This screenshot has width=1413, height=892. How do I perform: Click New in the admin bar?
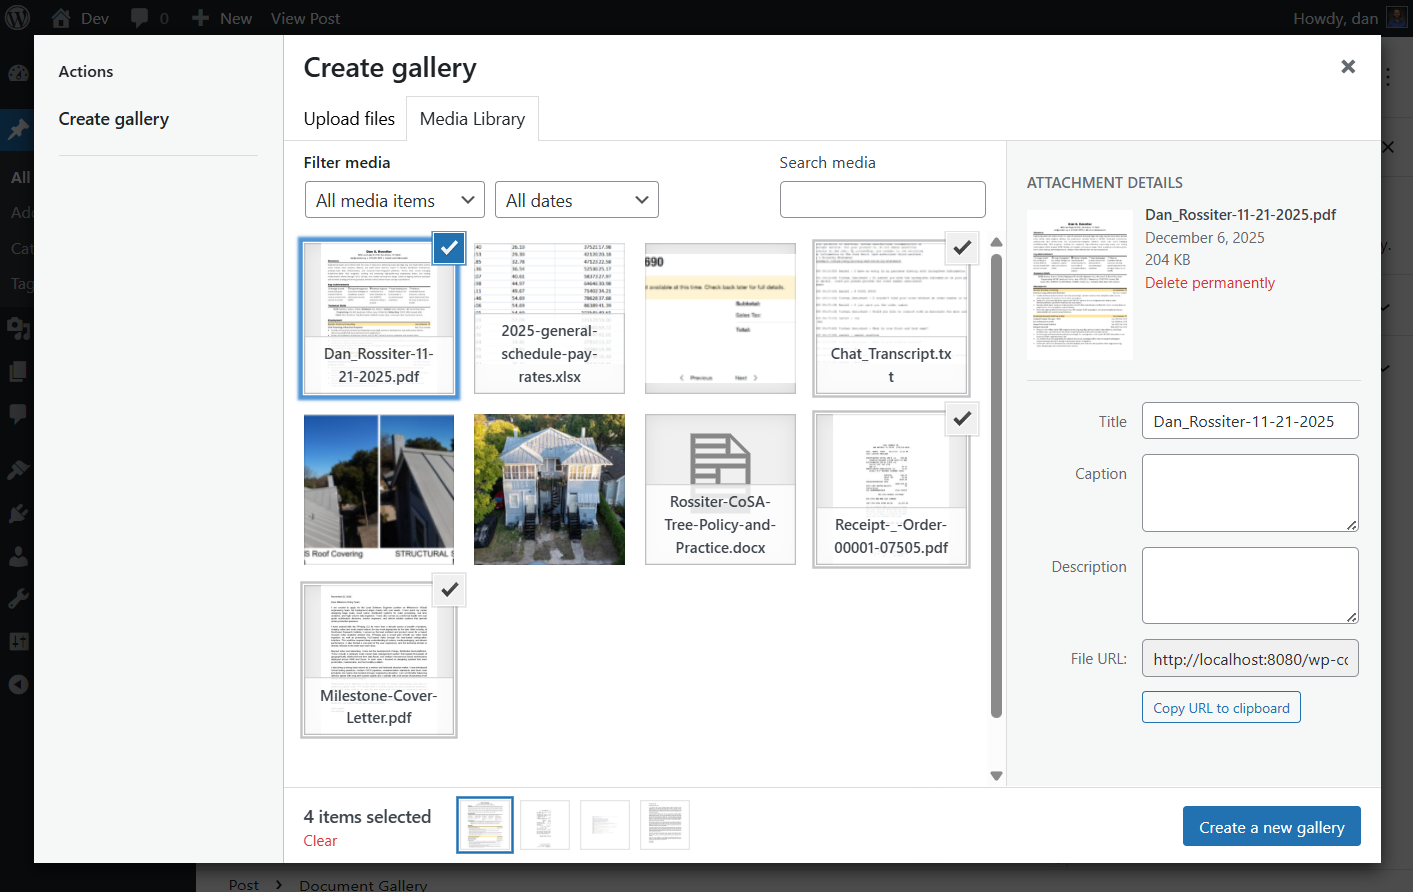point(221,17)
